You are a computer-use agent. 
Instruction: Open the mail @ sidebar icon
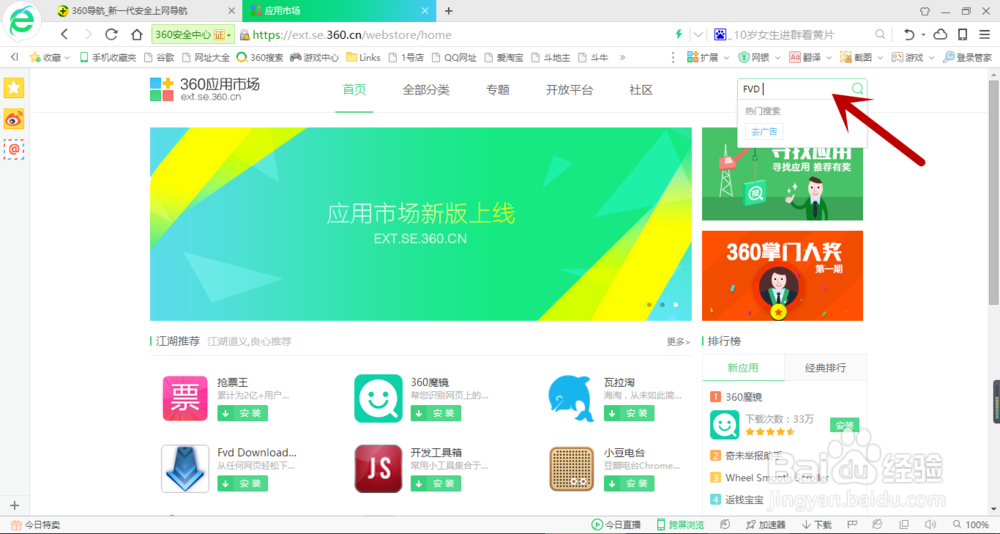[x=14, y=149]
